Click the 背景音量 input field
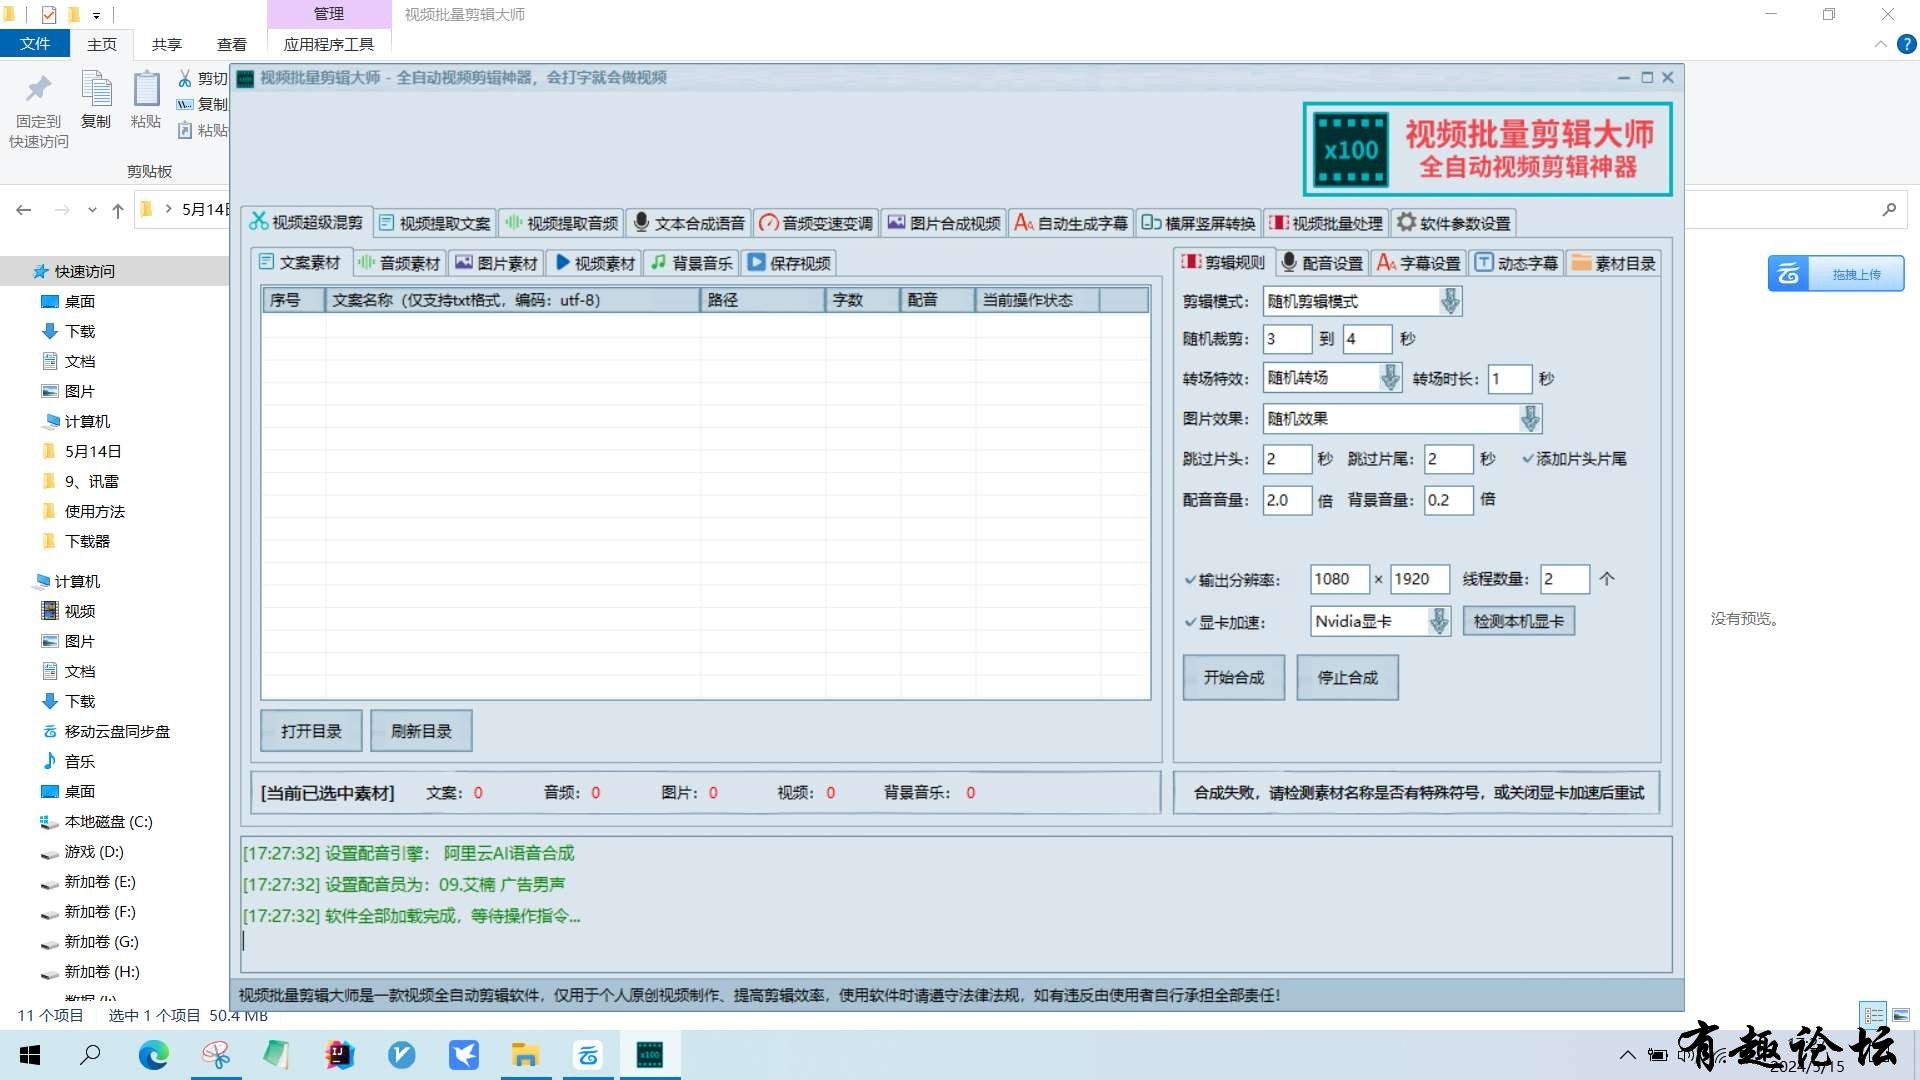1920x1080 pixels. click(x=1448, y=500)
